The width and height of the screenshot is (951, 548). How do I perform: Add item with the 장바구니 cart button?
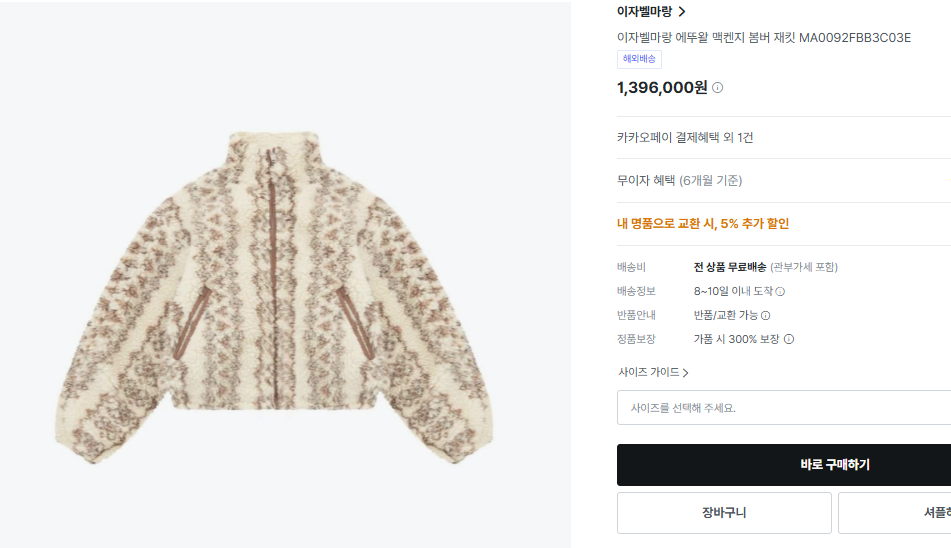pos(724,513)
